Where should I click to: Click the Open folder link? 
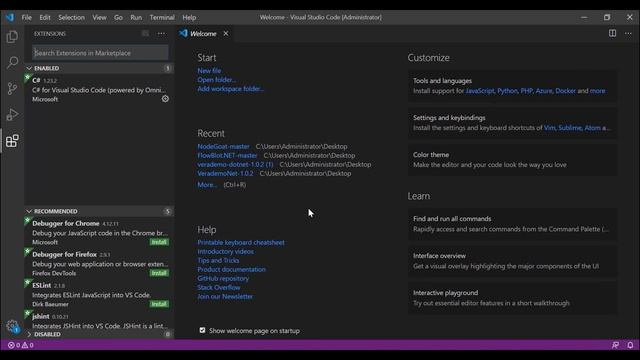click(x=217, y=80)
